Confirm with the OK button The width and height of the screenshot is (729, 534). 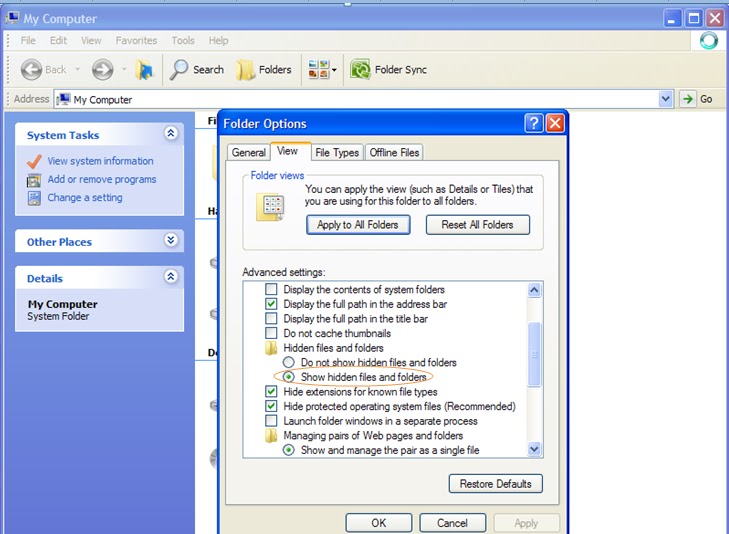[378, 523]
